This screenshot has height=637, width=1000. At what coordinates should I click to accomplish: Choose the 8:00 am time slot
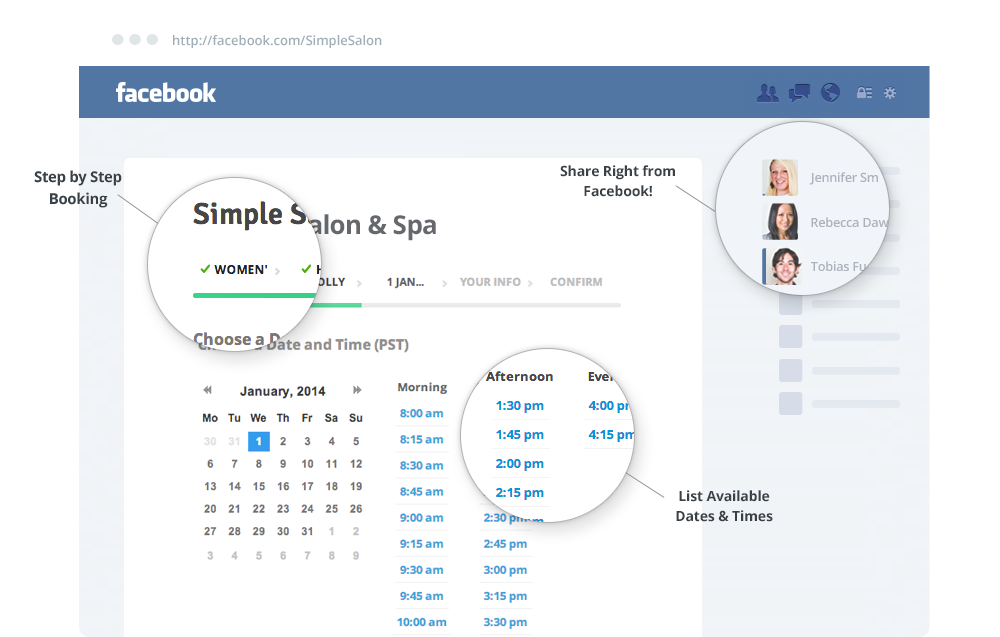(422, 413)
